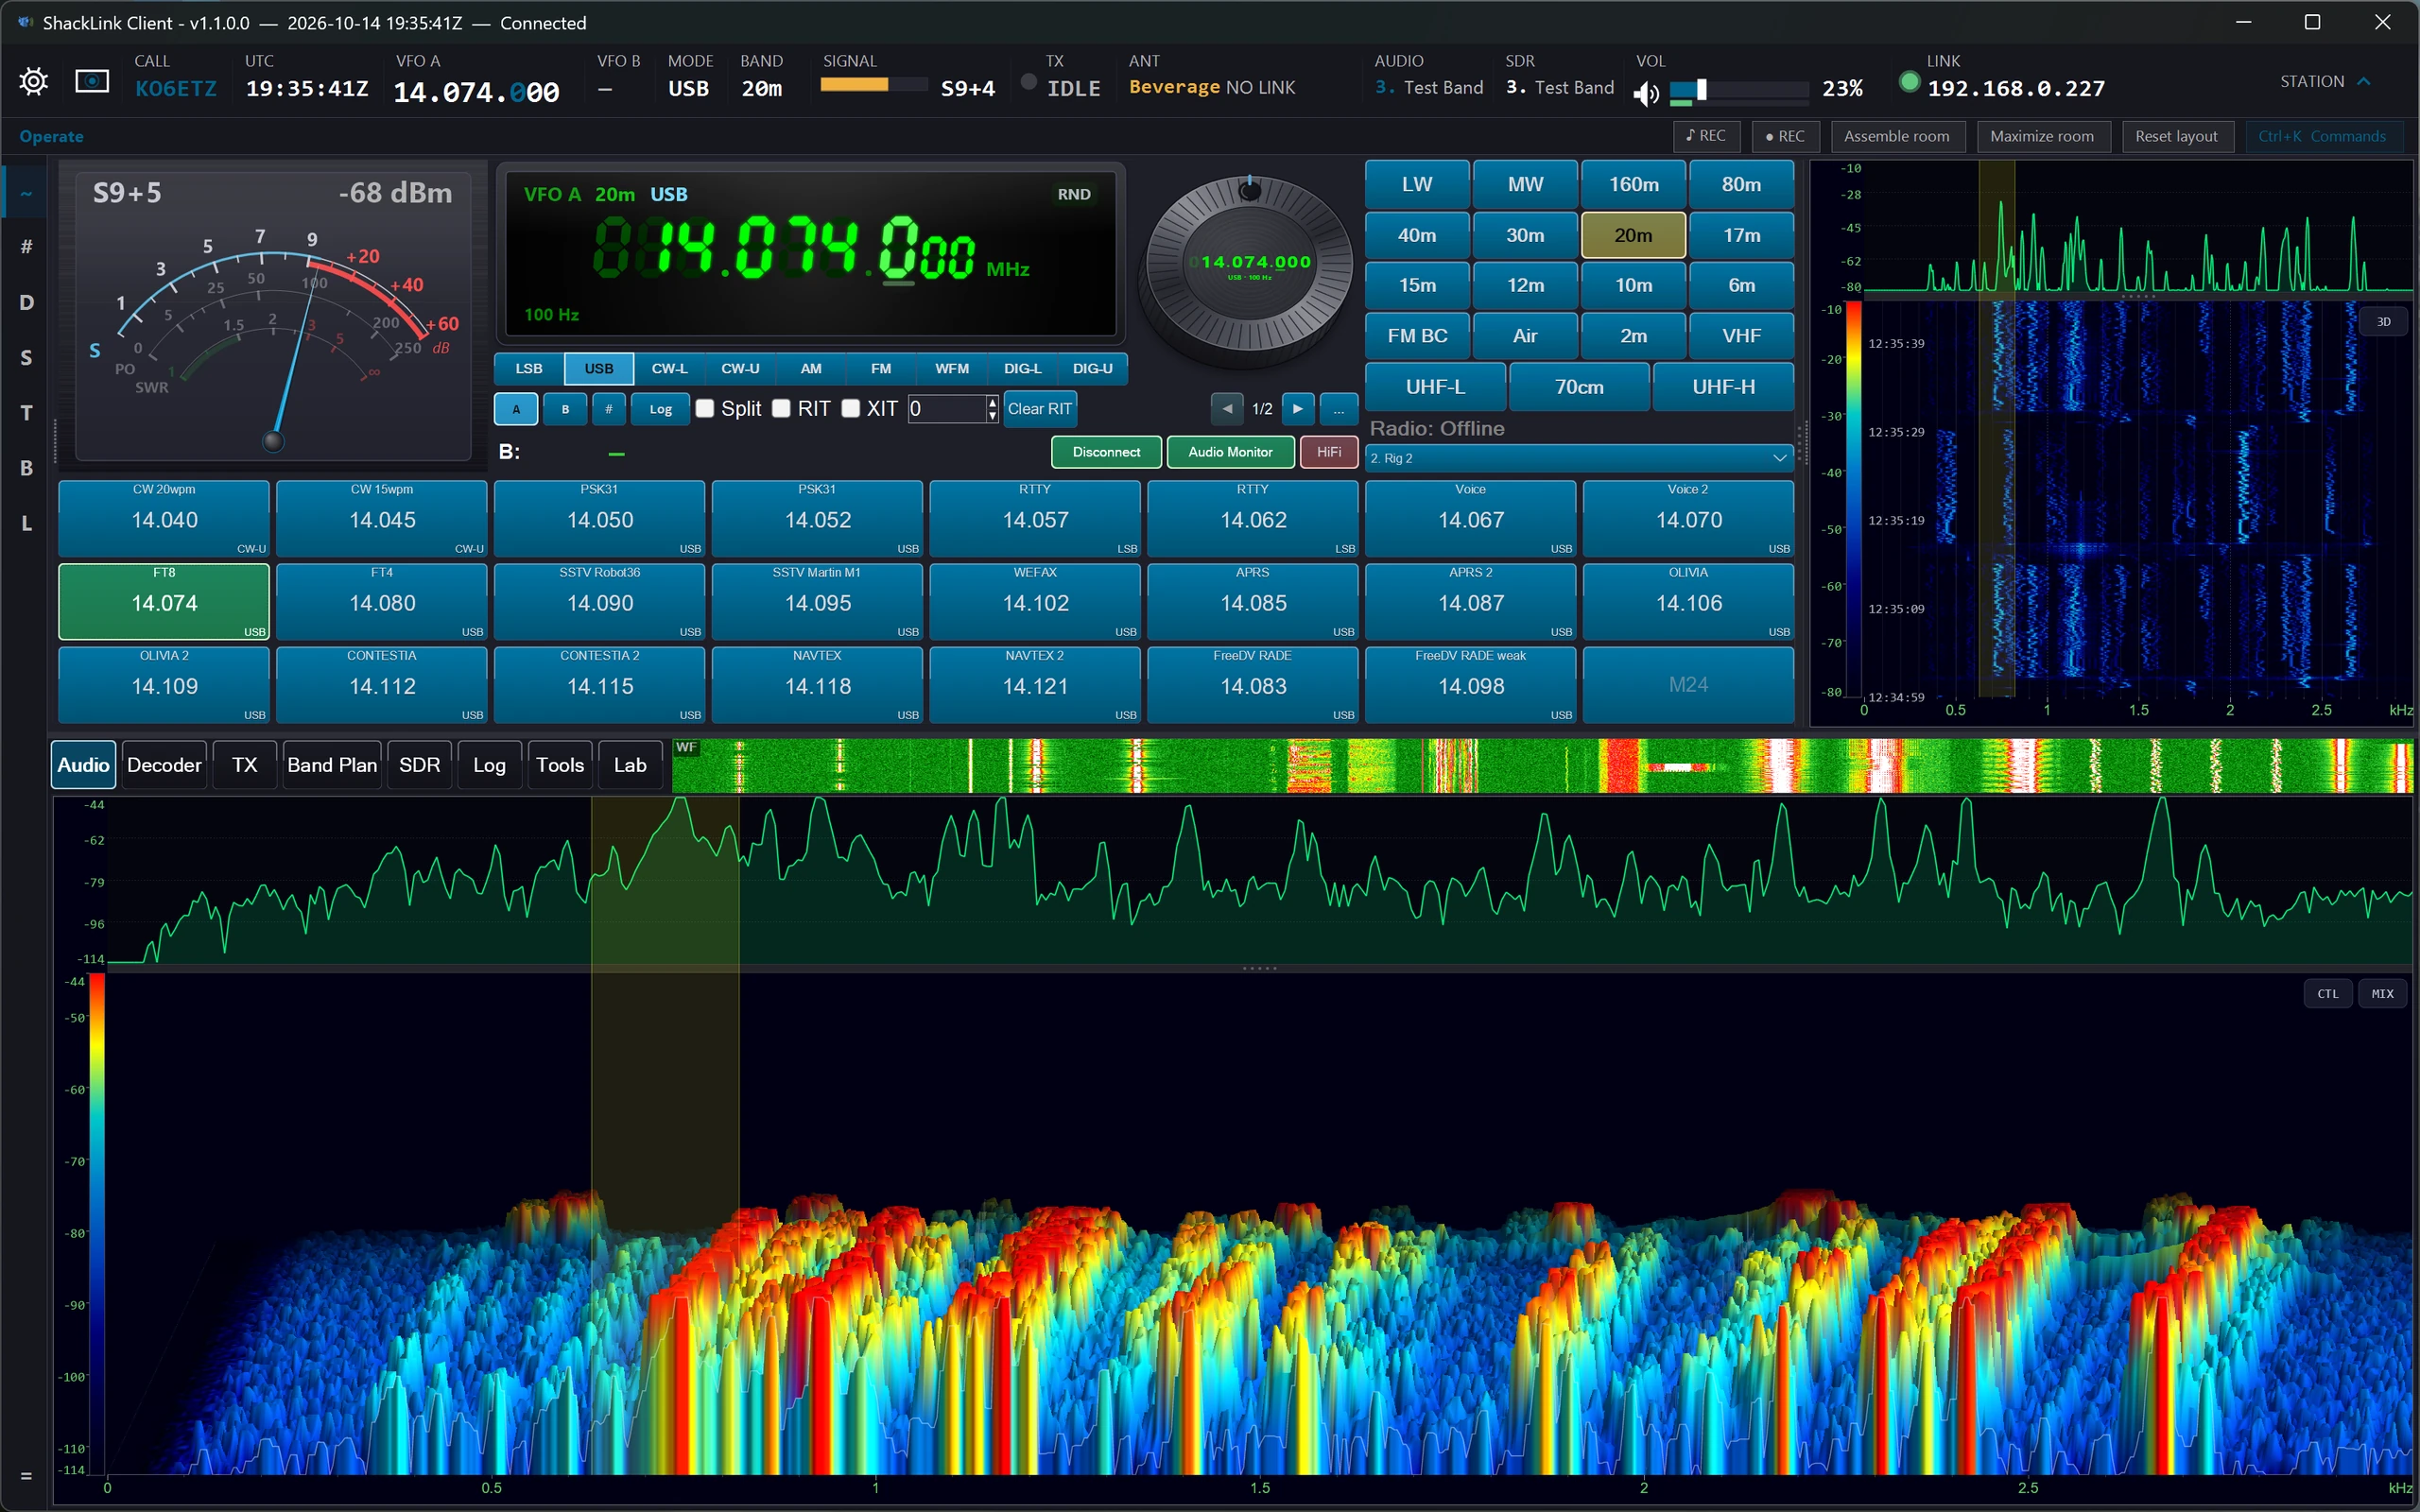The image size is (2420, 1512).
Task: Click the tuning dial knob
Action: [x=1249, y=265]
